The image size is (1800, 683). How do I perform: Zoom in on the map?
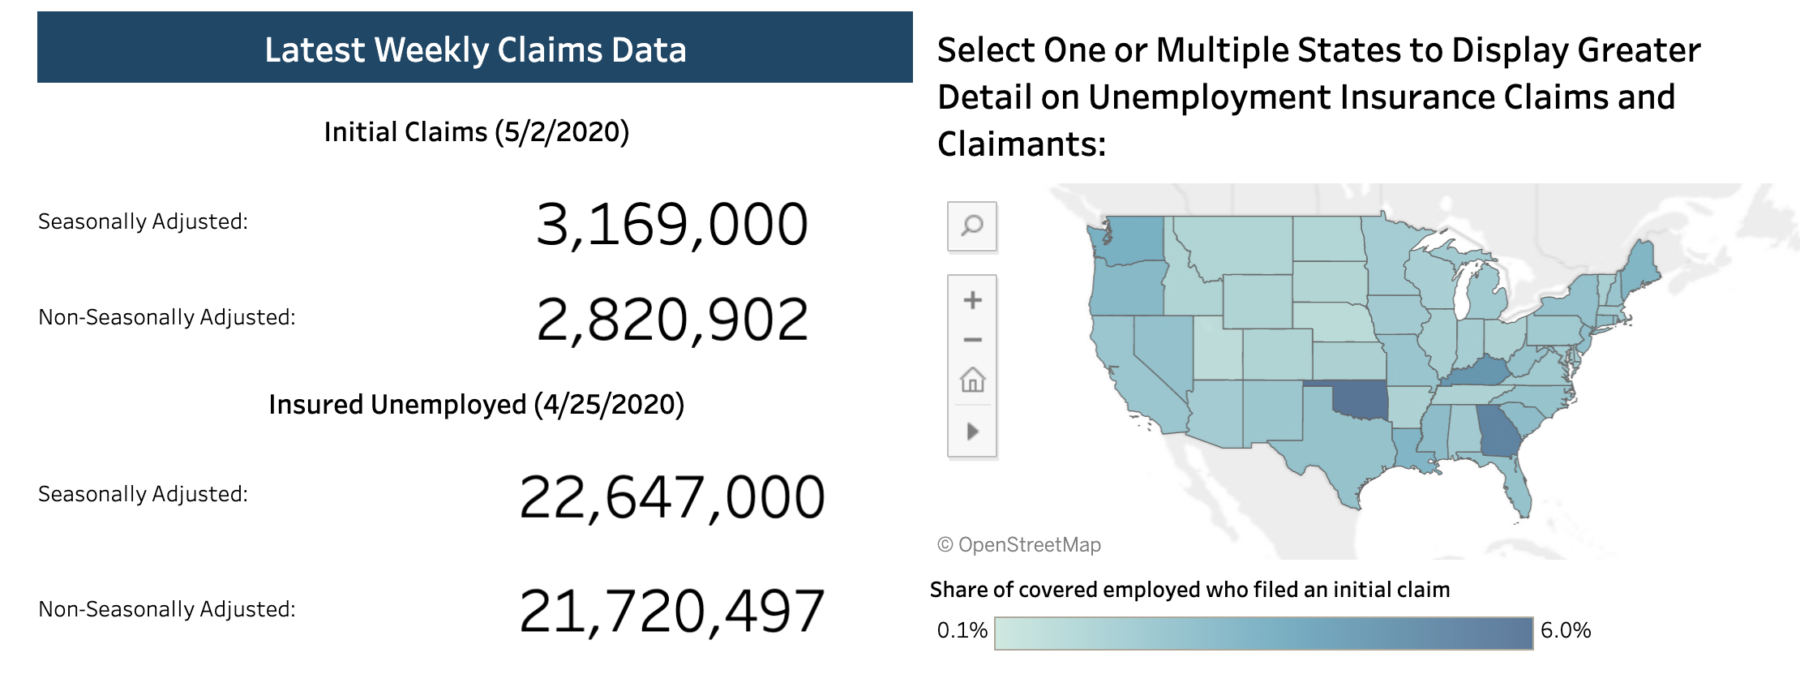(x=972, y=300)
